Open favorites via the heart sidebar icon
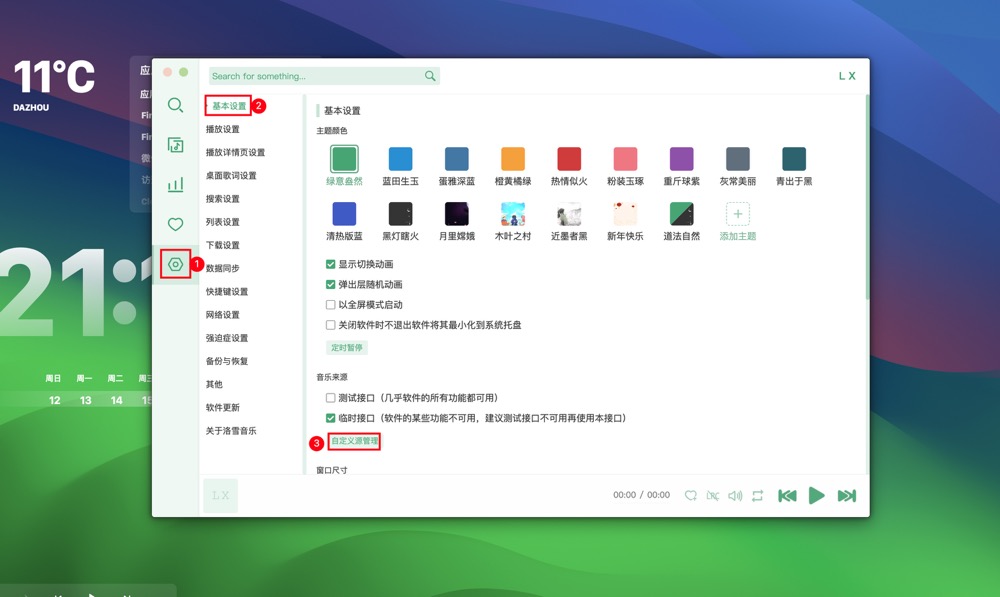The width and height of the screenshot is (1000, 597). coord(175,223)
